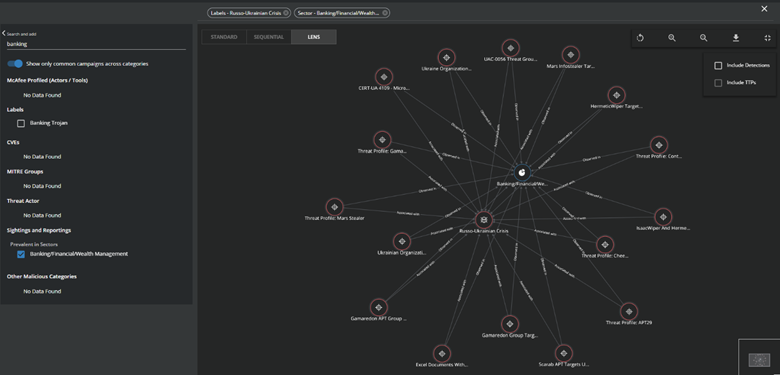Click the MITRE Groups category heading
This screenshot has width=780, height=375.
tap(25, 172)
